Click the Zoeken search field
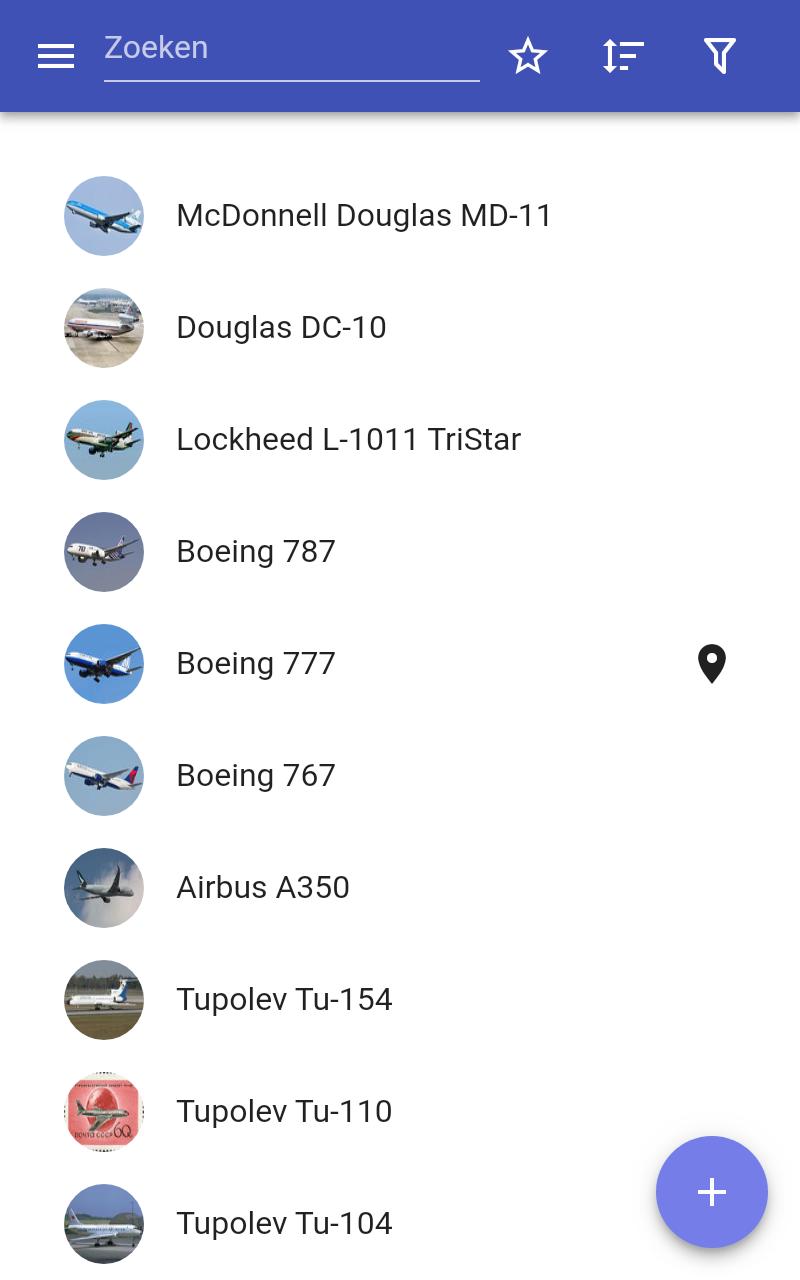800x1280 pixels. coord(292,48)
